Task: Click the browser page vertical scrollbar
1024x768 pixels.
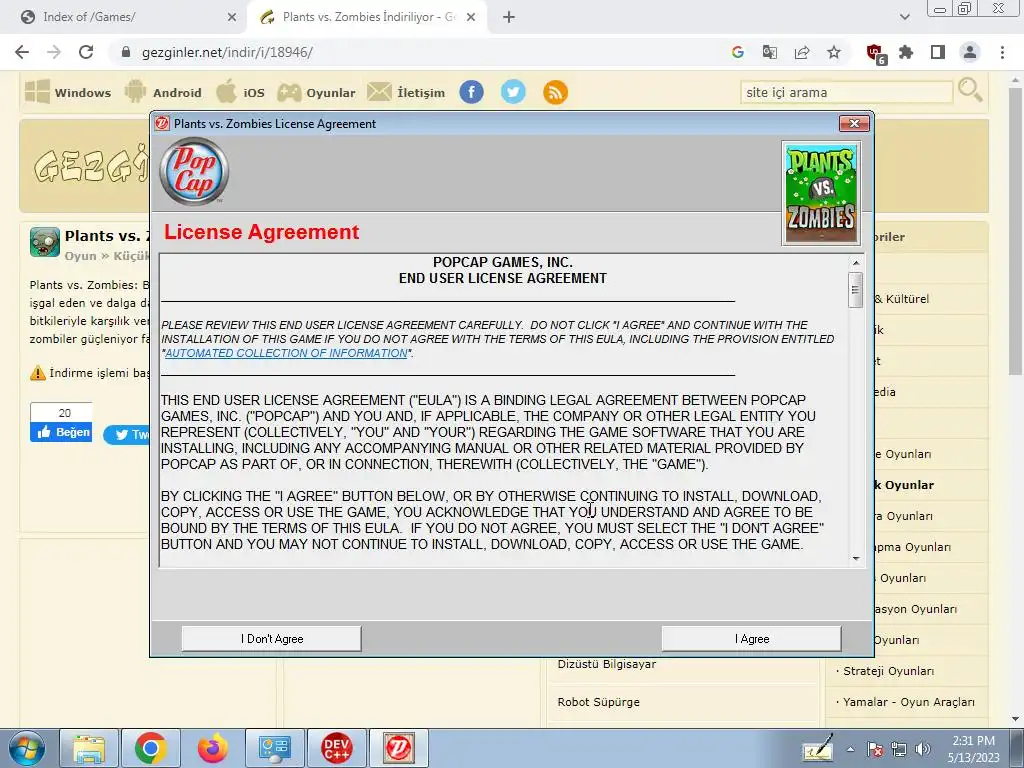Action: pos(1016,231)
